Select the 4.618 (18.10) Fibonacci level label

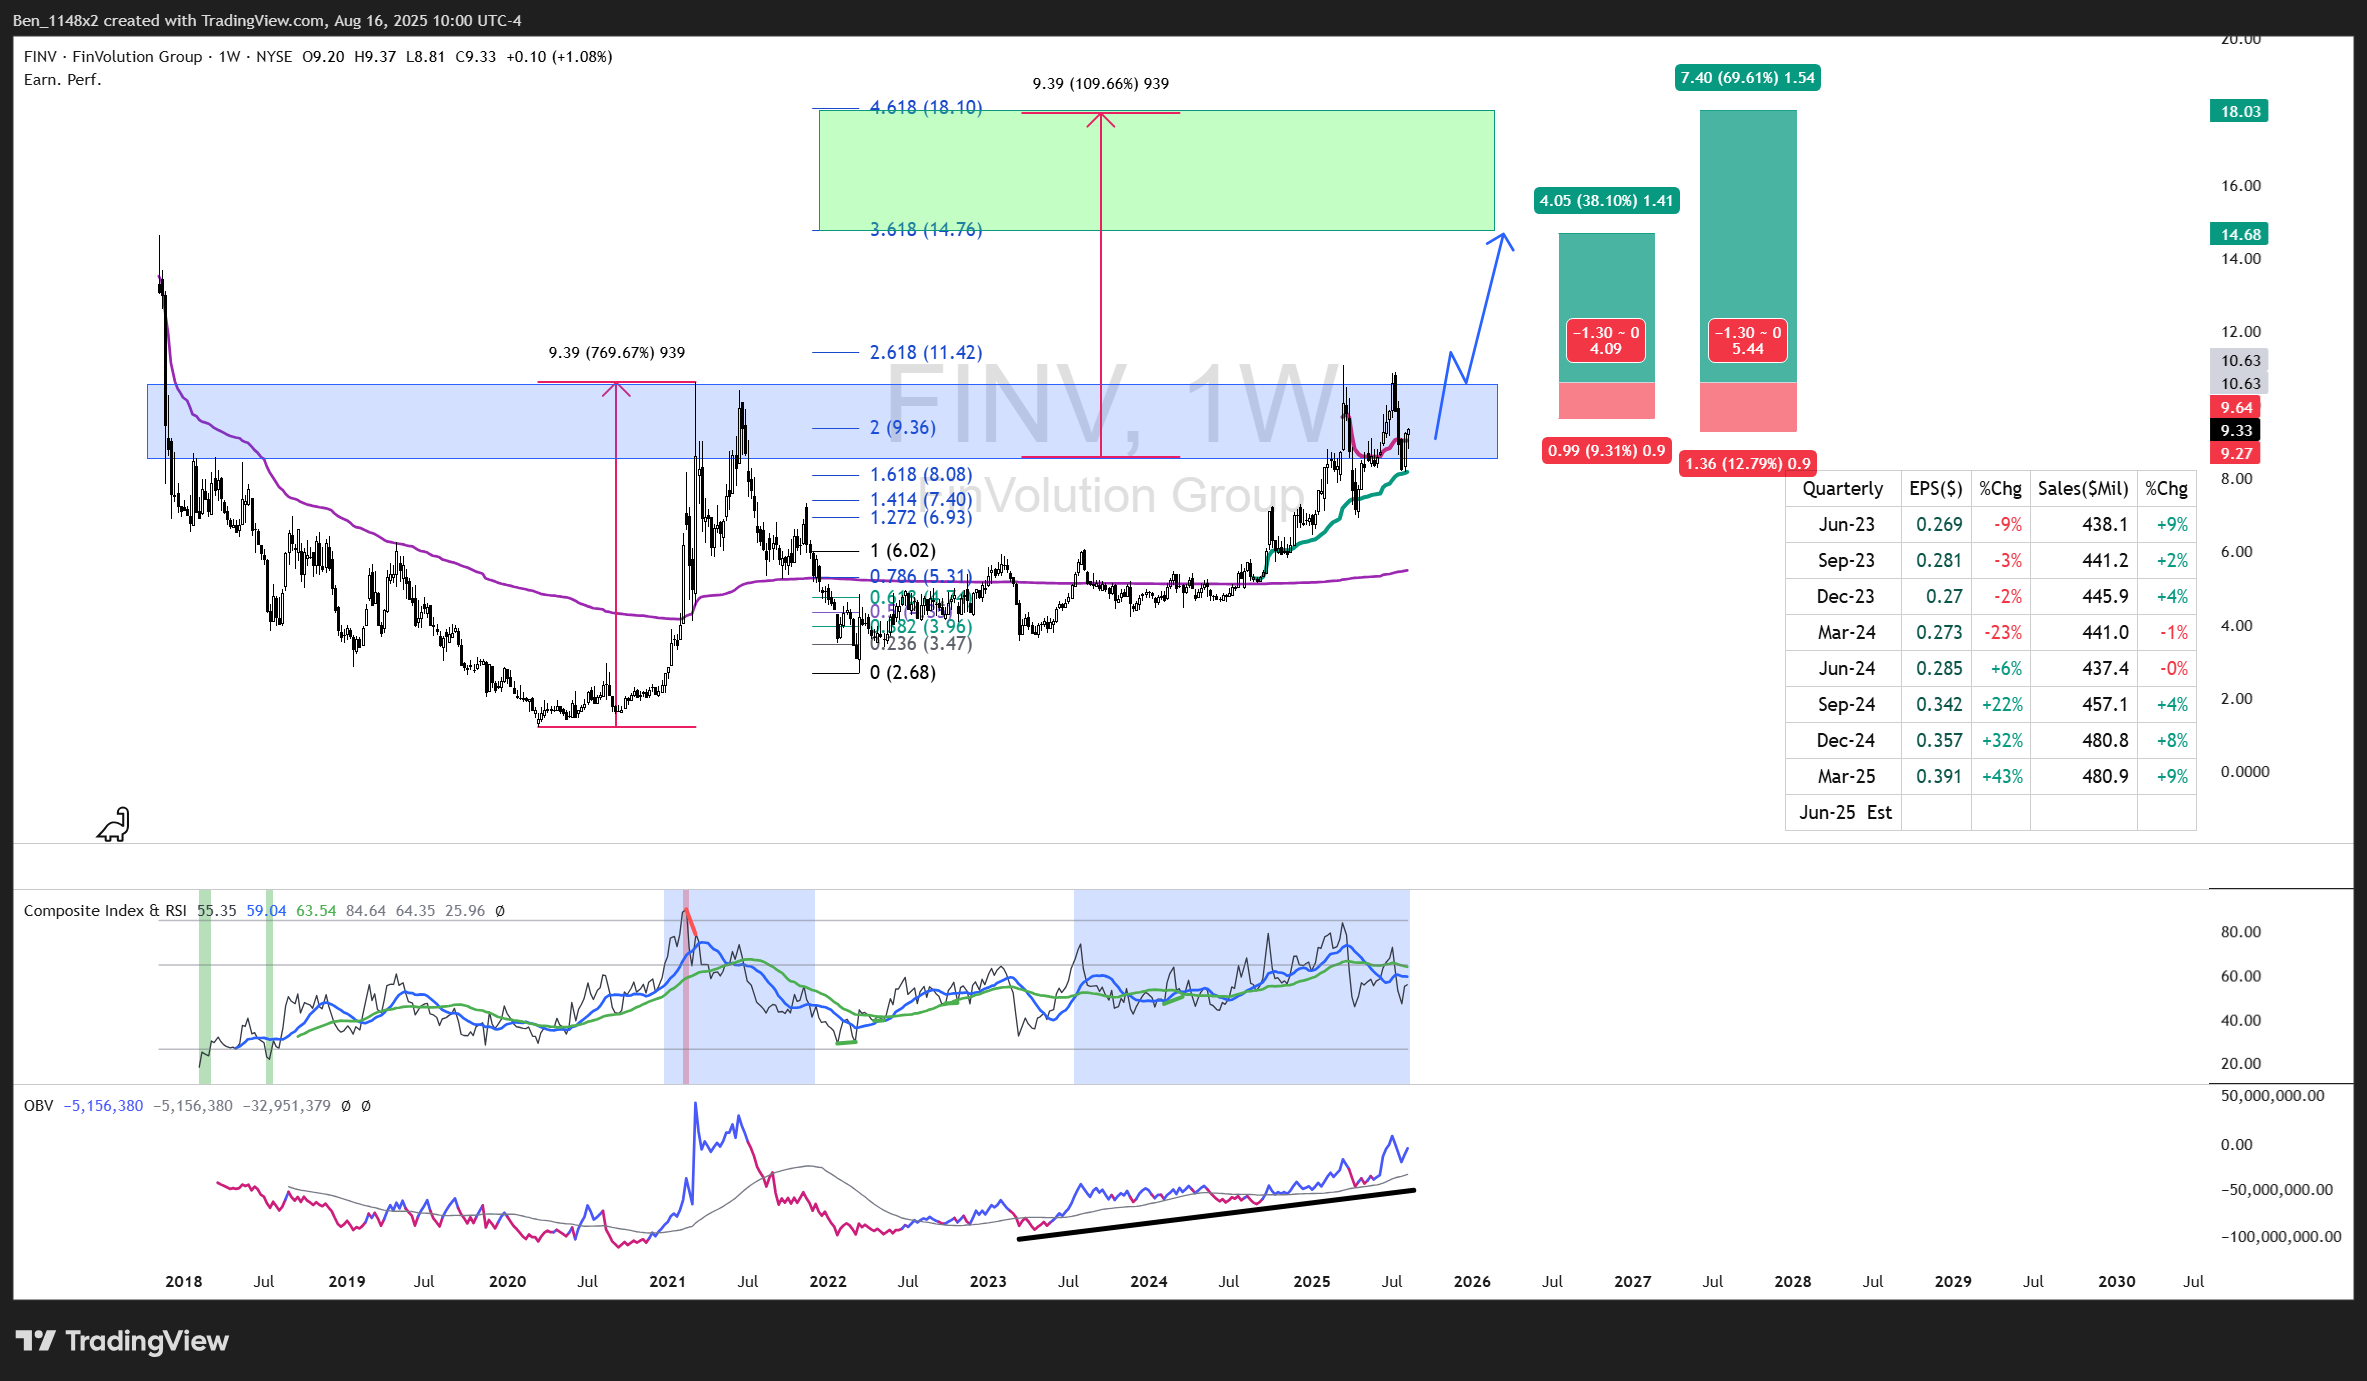coord(925,107)
